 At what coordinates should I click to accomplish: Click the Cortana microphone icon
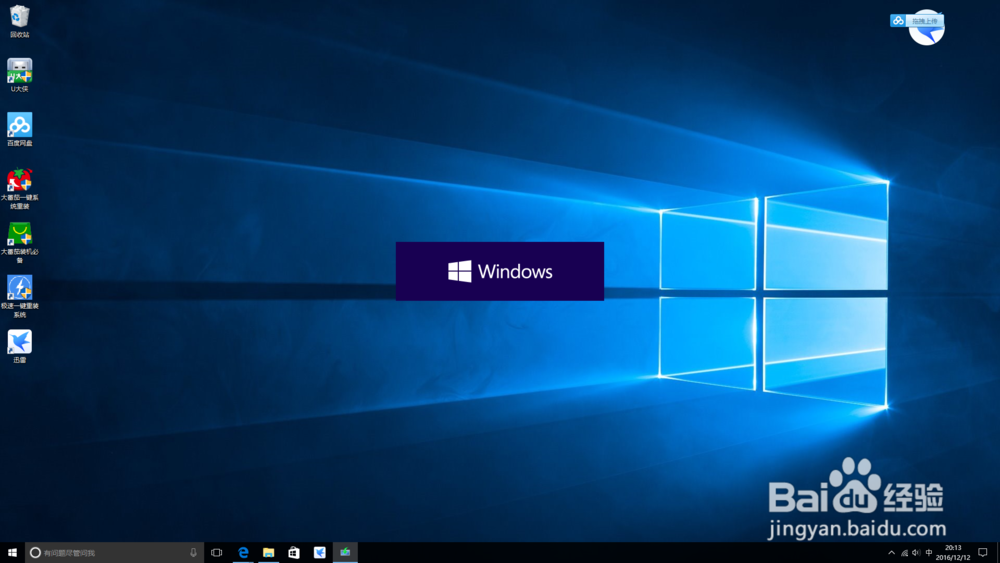tap(193, 553)
